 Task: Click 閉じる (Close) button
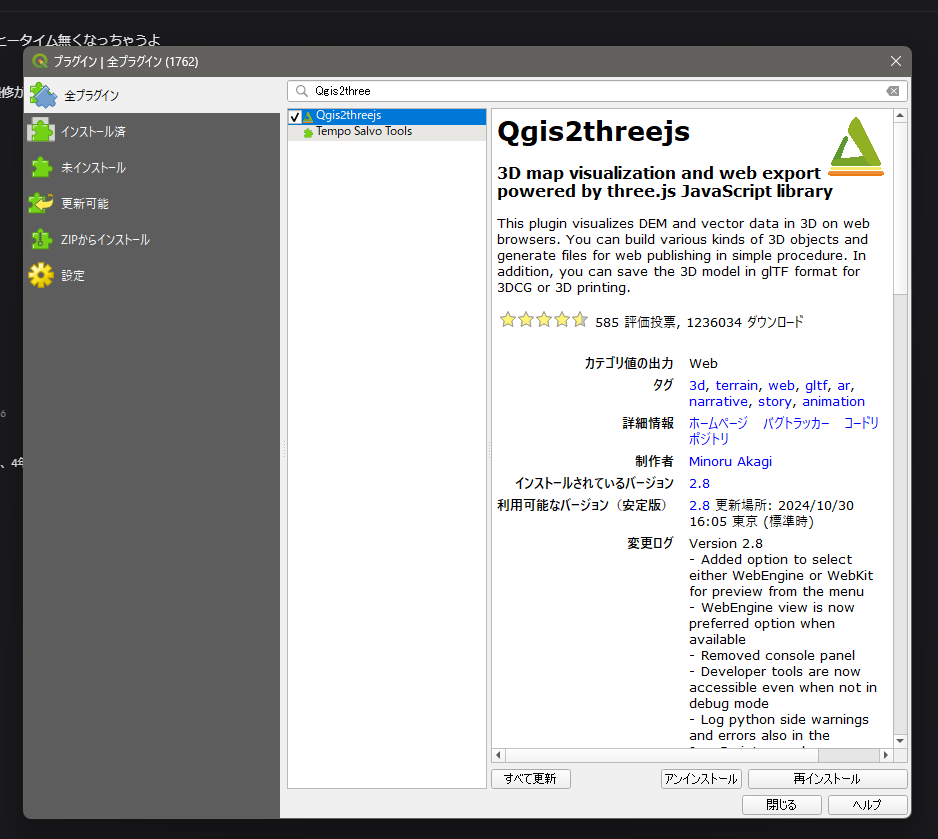pyautogui.click(x=782, y=805)
